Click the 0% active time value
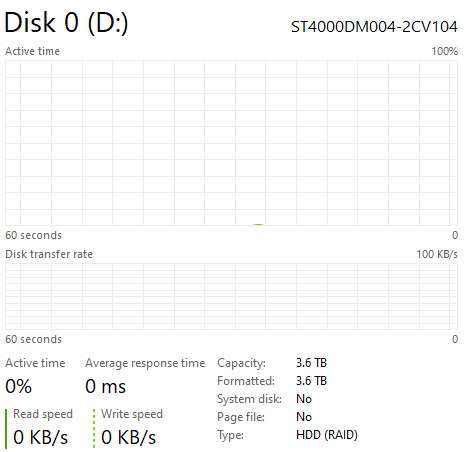 point(18,386)
